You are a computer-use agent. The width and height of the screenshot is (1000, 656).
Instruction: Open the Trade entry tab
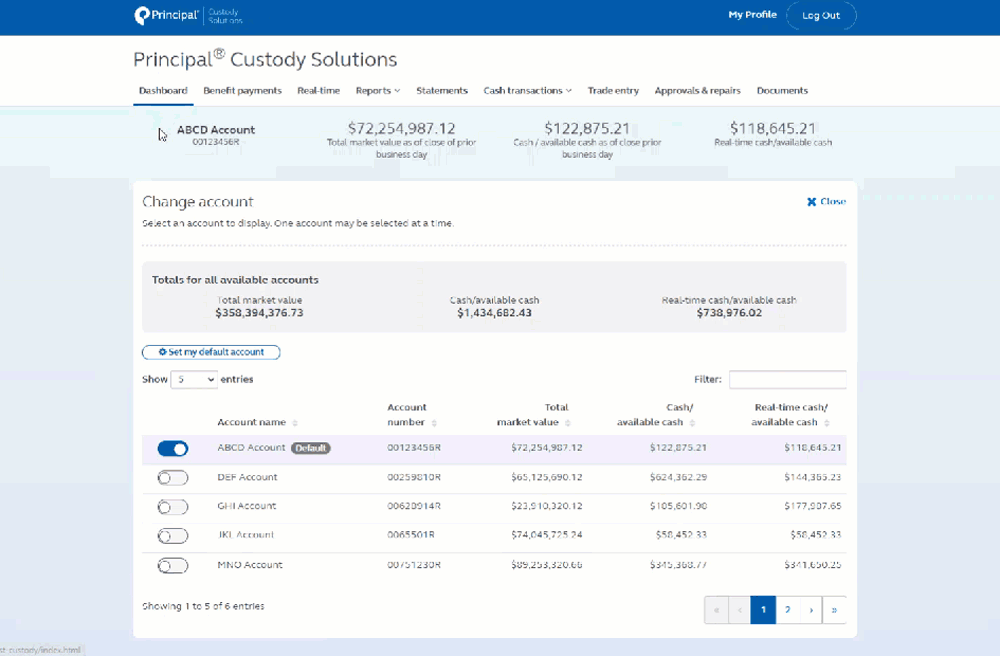pos(613,90)
